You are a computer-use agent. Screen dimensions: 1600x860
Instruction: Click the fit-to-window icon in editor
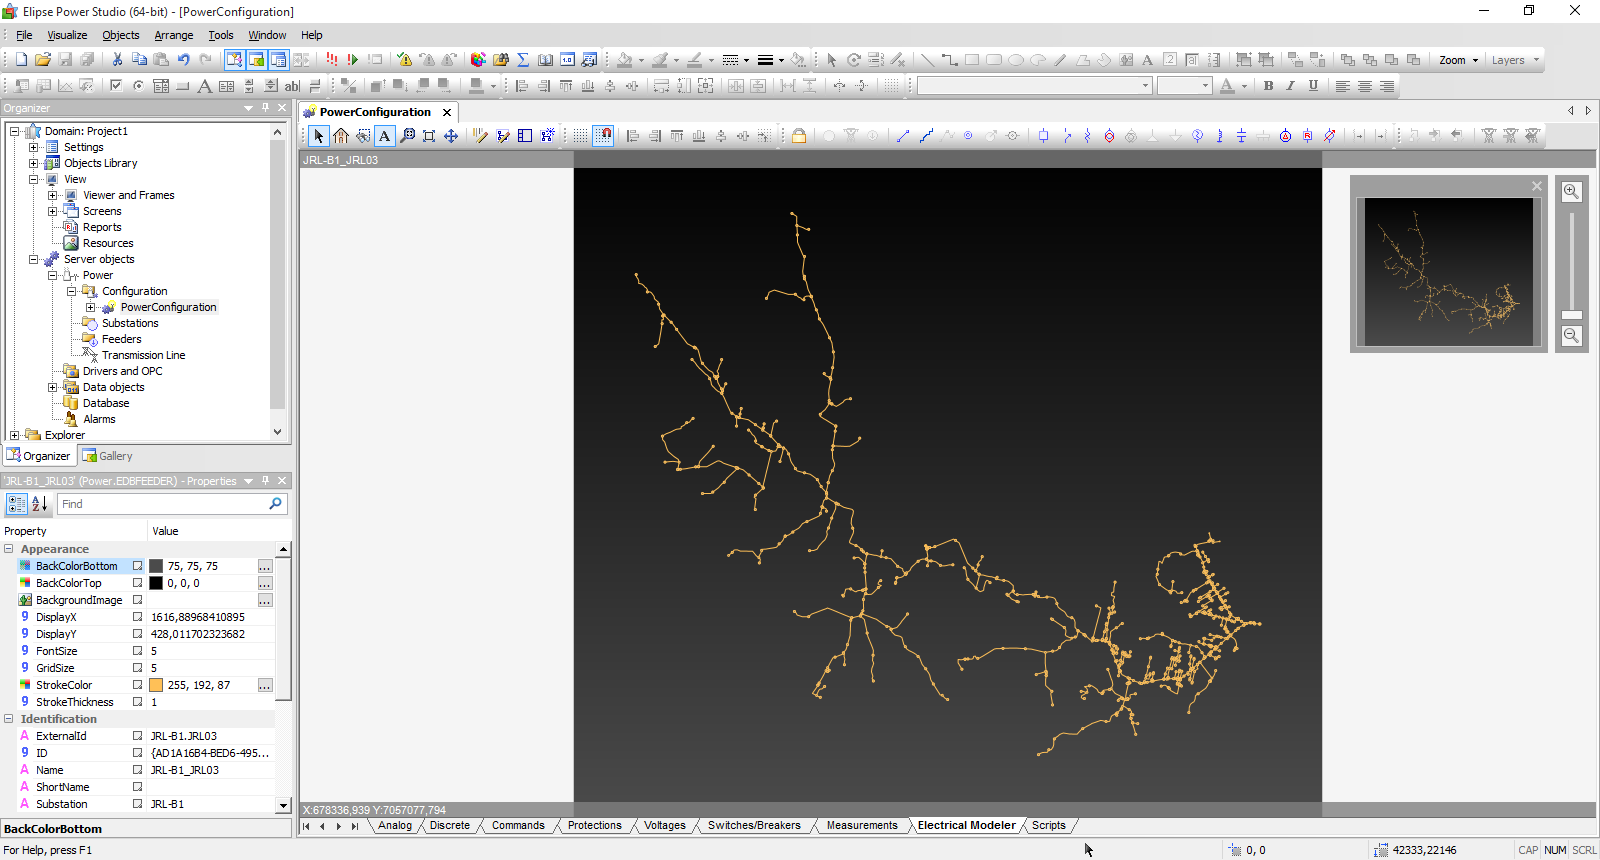pos(429,136)
